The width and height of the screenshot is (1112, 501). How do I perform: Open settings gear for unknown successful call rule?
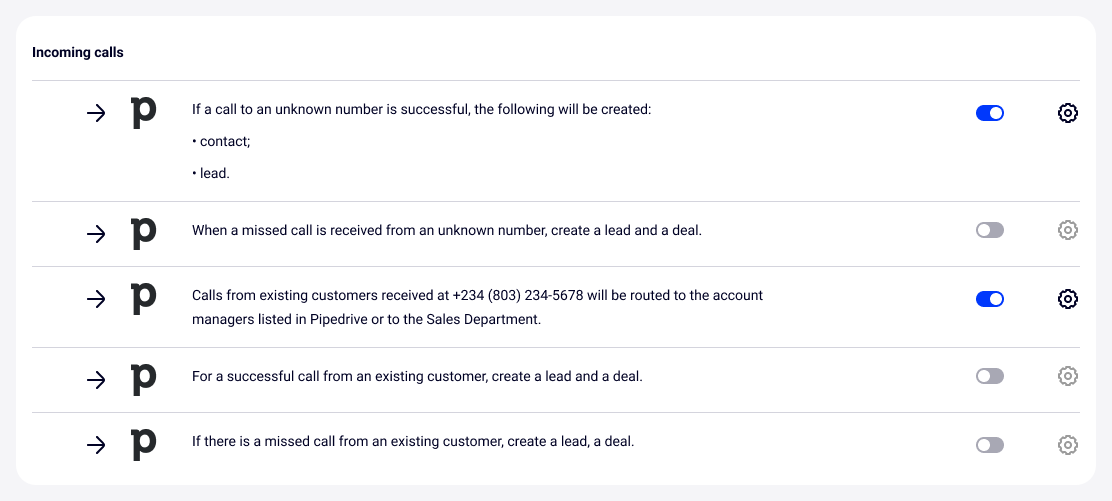point(1067,113)
